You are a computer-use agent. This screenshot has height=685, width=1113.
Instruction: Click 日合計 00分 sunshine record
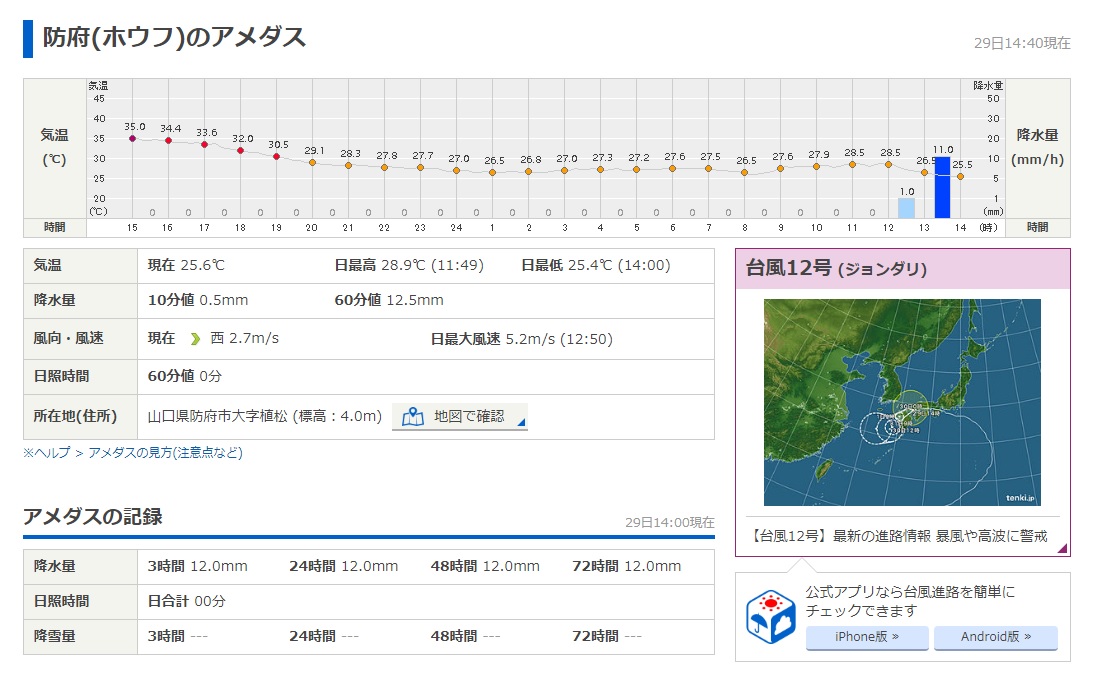[x=187, y=601]
